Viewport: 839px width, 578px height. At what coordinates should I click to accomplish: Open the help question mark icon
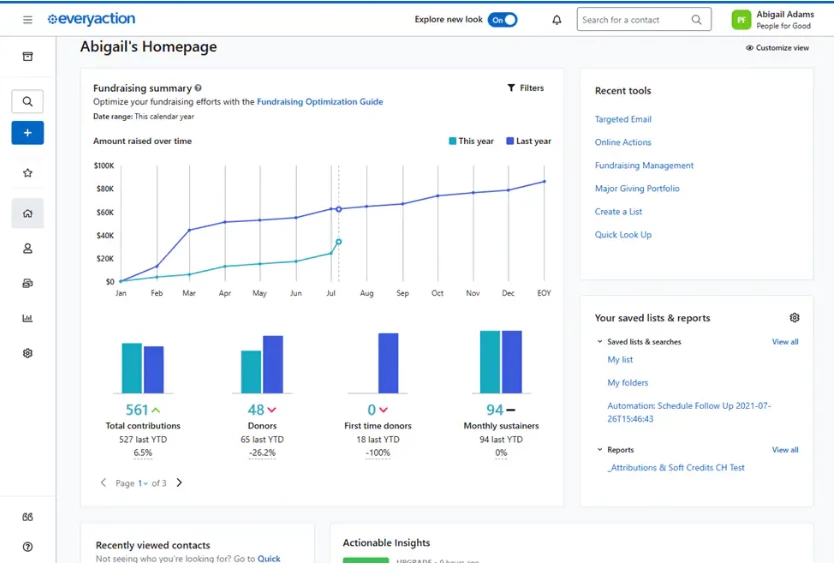(x=27, y=547)
